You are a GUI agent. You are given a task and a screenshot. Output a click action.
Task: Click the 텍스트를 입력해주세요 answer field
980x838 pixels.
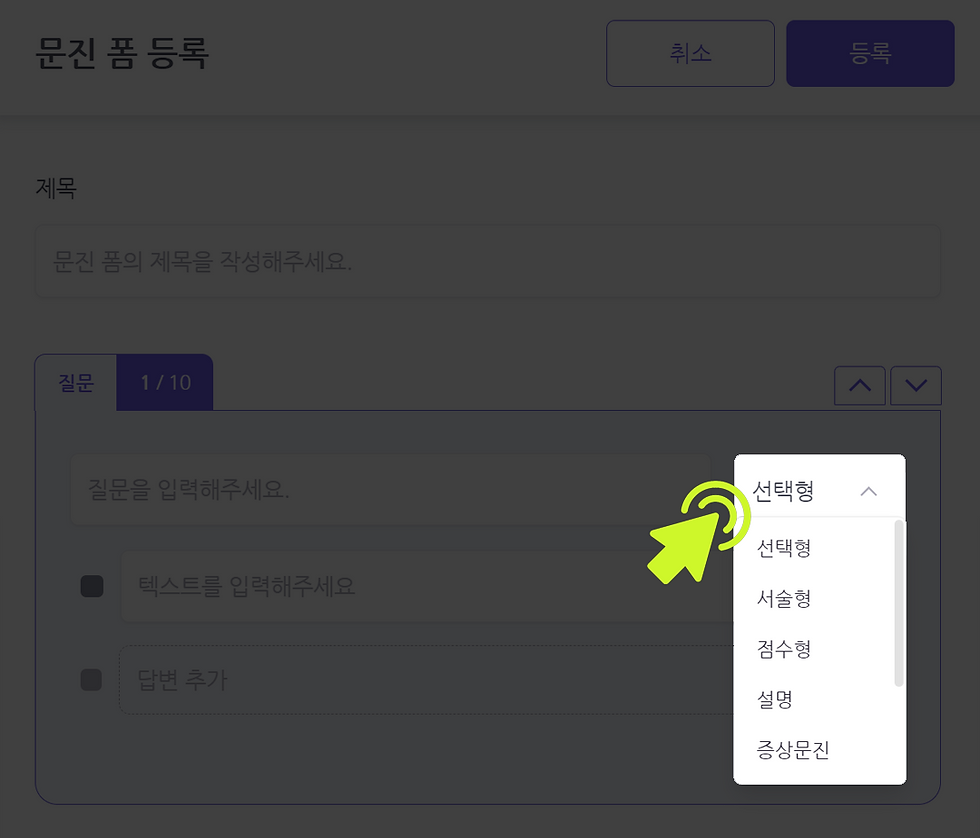426,586
